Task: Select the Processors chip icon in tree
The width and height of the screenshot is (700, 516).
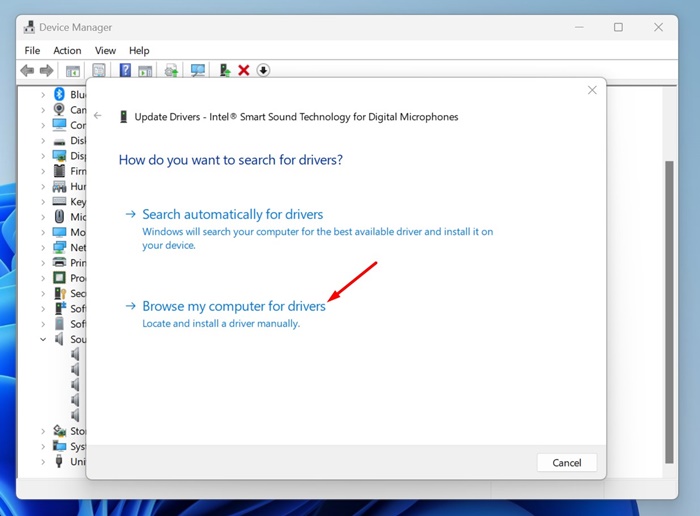Action: 59,278
